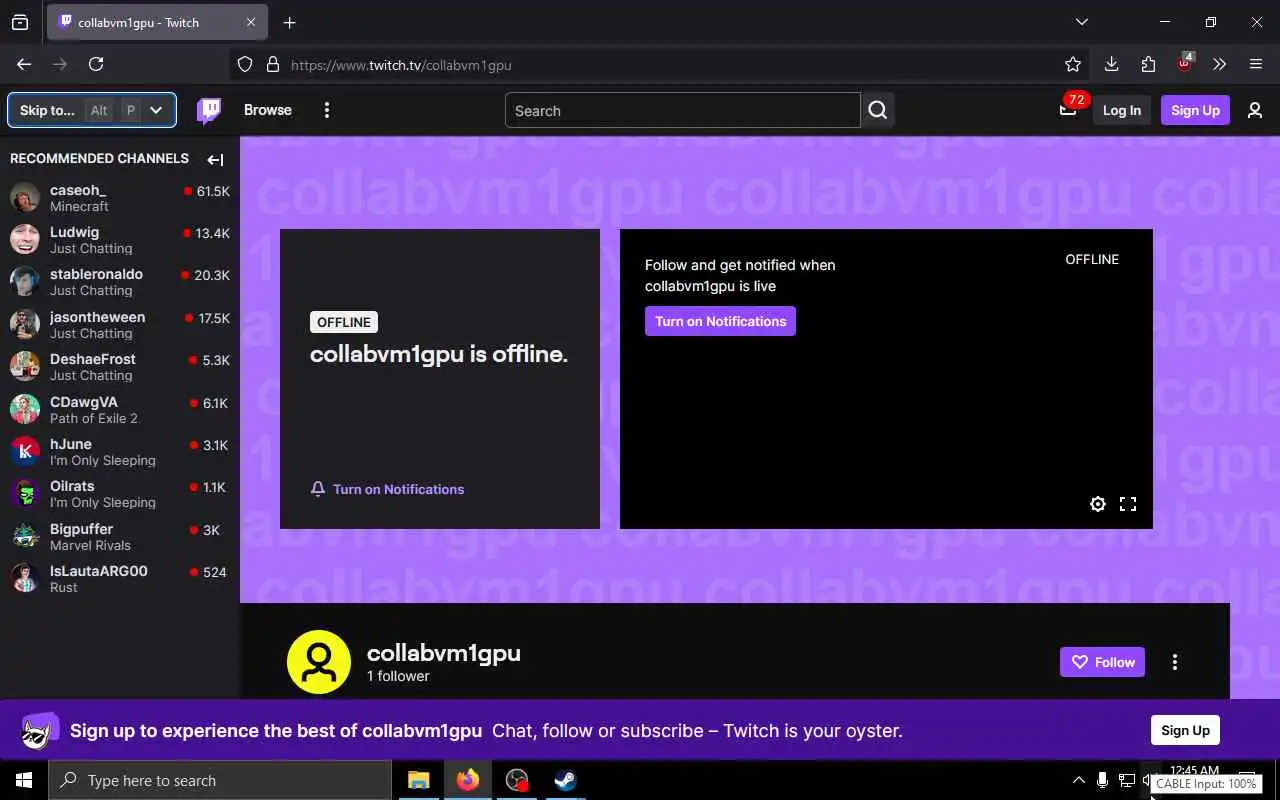Expand the Skip to dropdown
Image resolution: width=1280 pixels, height=800 pixels.
[156, 110]
